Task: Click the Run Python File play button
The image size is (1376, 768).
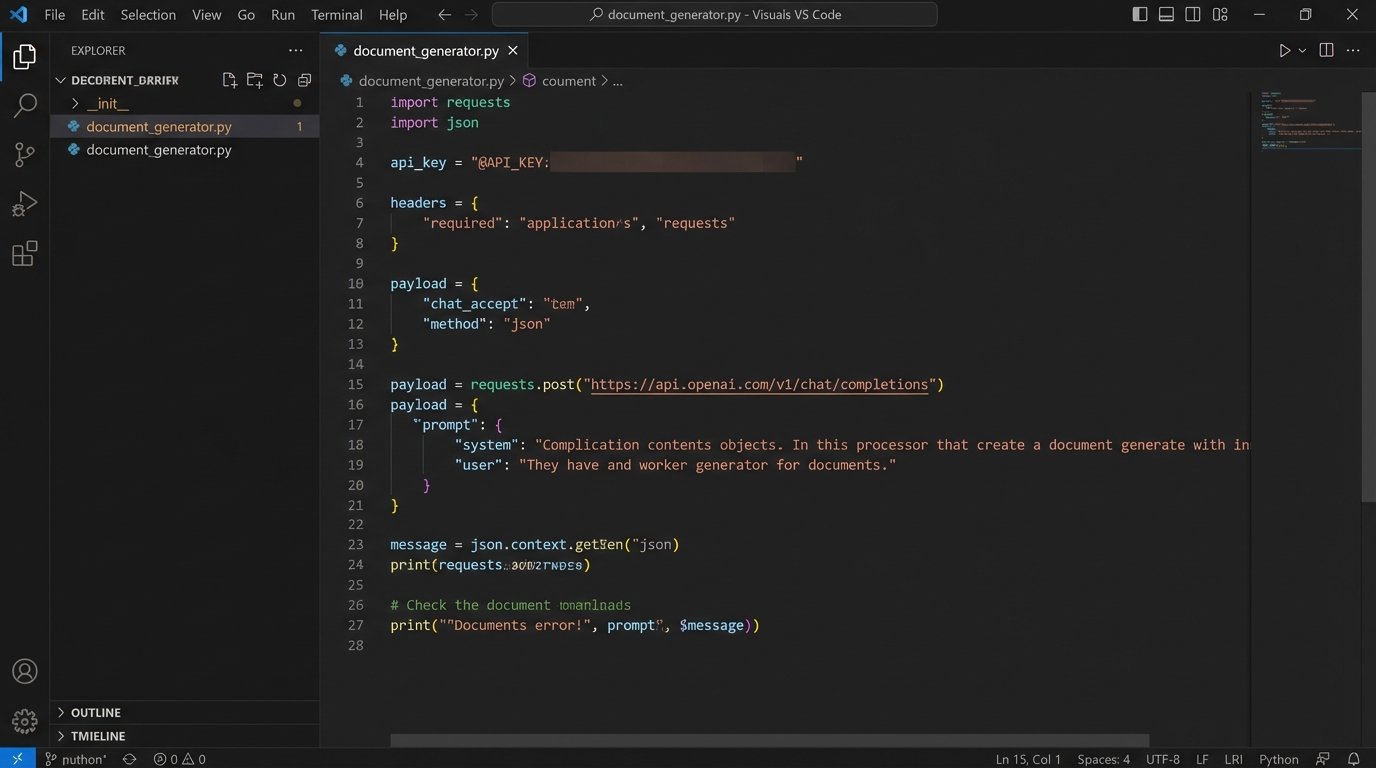Action: (x=1285, y=50)
